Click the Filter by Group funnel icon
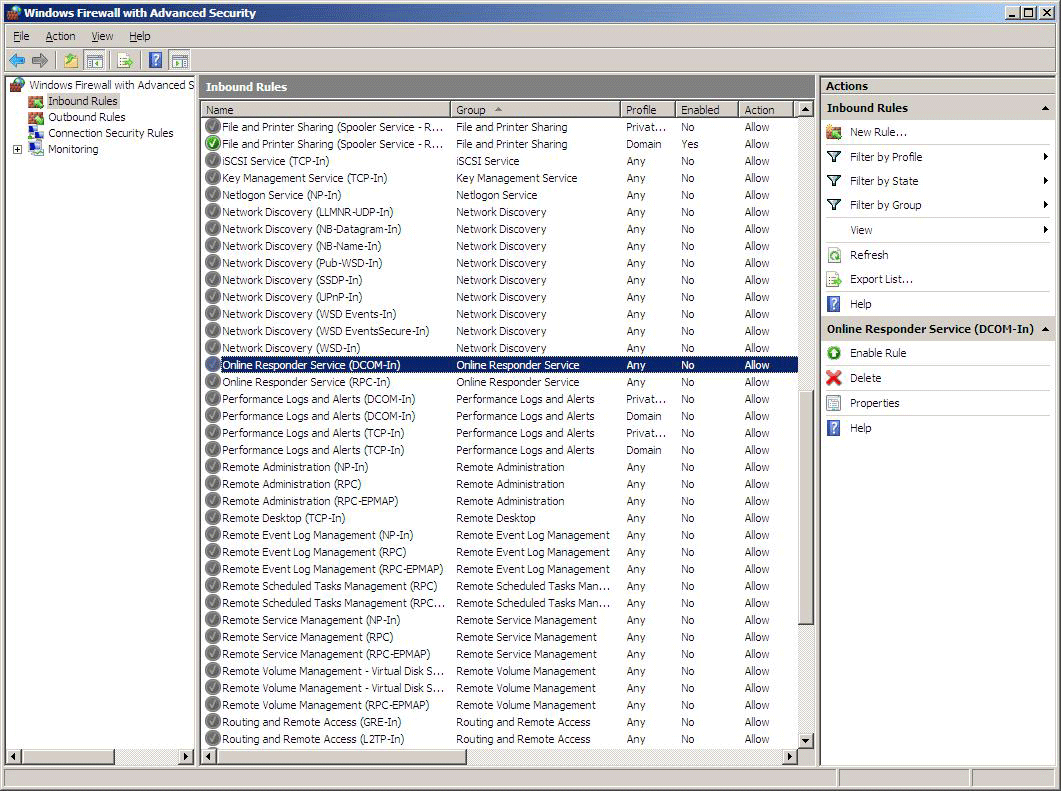The width and height of the screenshot is (1061, 791). click(x=834, y=205)
